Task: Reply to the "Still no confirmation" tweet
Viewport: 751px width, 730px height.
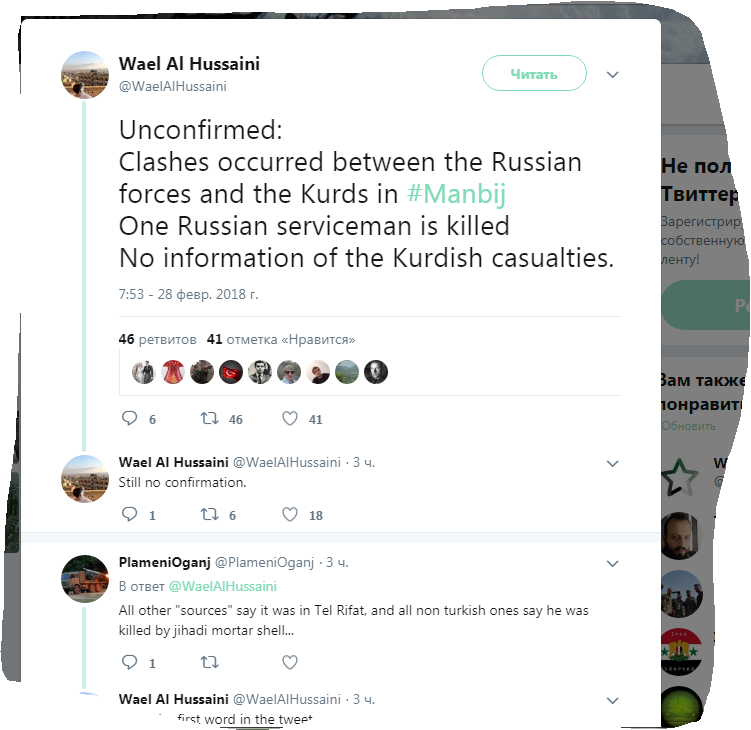Action: [x=129, y=515]
